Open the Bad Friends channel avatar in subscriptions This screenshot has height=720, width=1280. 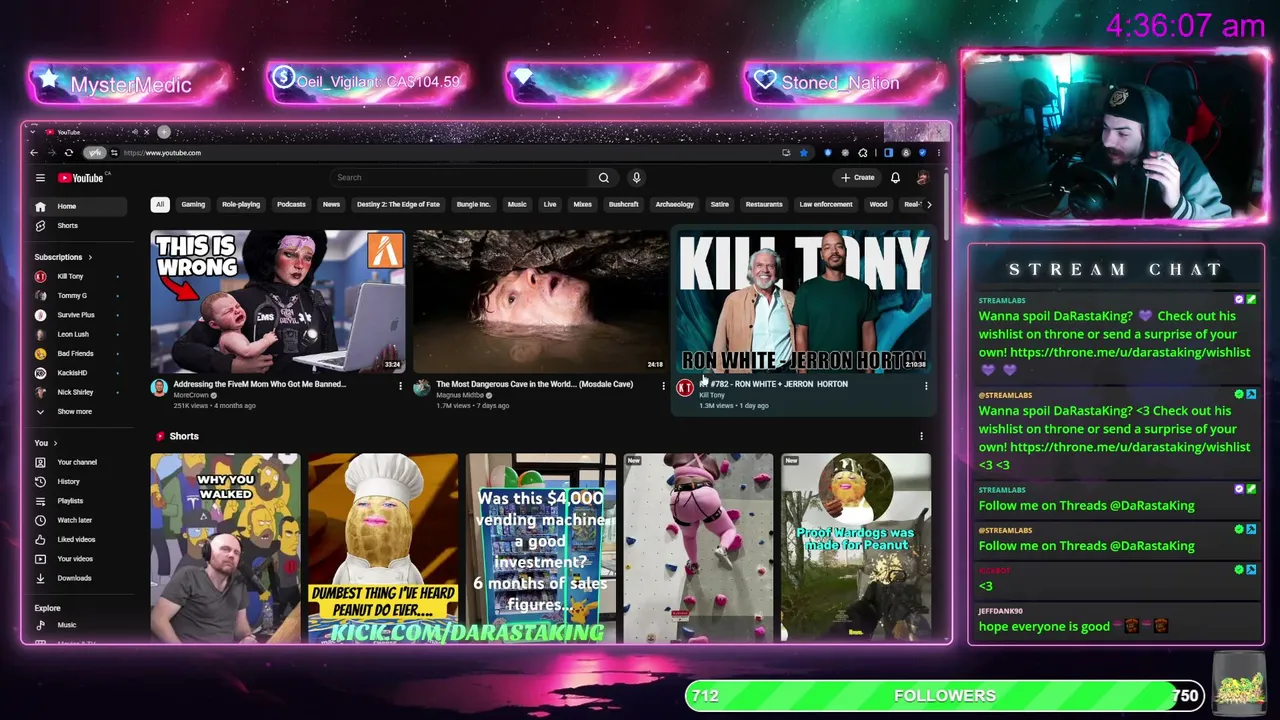(x=40, y=353)
